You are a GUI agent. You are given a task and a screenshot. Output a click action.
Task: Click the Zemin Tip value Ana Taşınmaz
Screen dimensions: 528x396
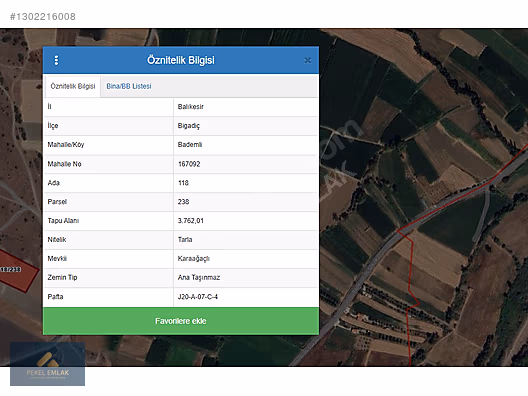(x=199, y=277)
